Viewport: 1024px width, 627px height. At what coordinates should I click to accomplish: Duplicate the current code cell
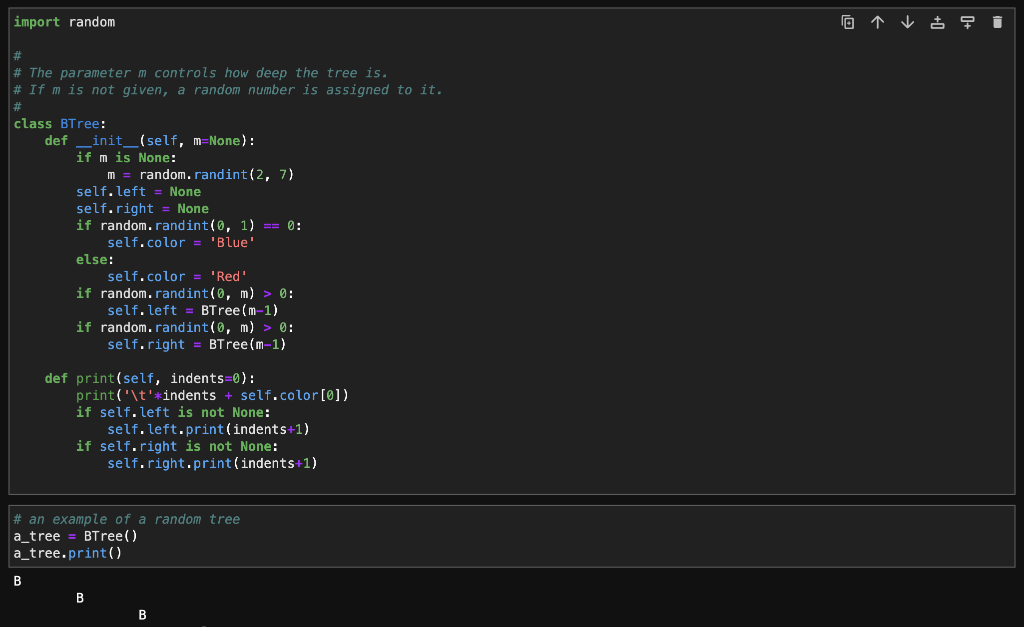(847, 21)
